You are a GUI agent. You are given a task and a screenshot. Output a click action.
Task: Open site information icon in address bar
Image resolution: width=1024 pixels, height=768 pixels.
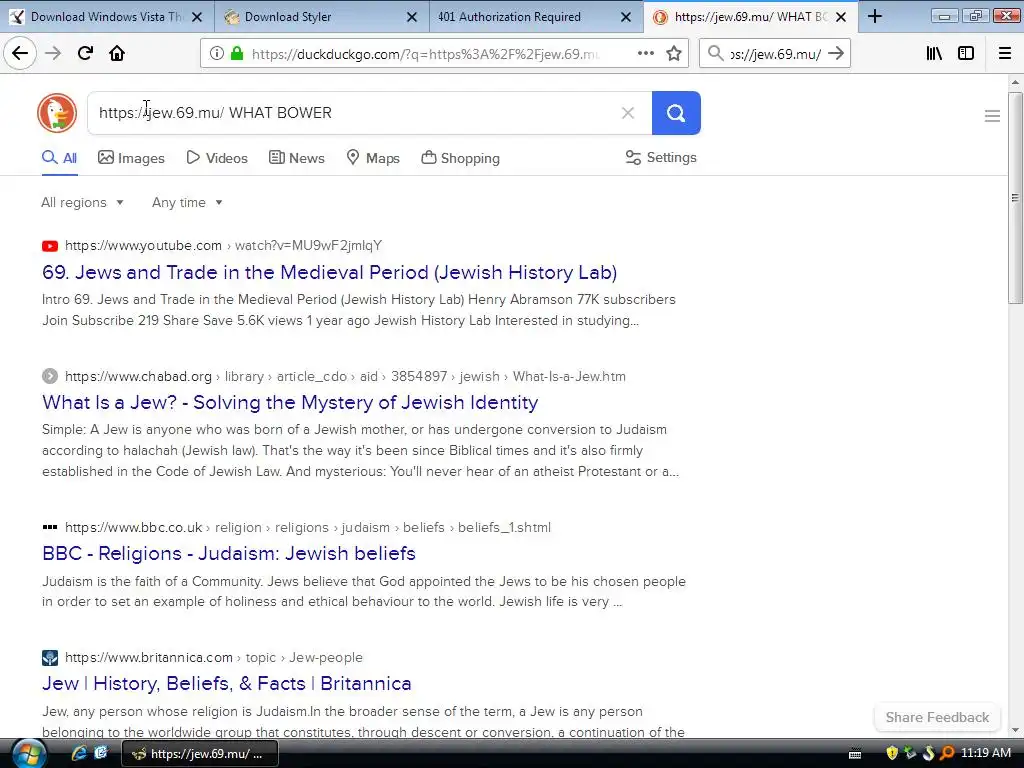point(217,54)
